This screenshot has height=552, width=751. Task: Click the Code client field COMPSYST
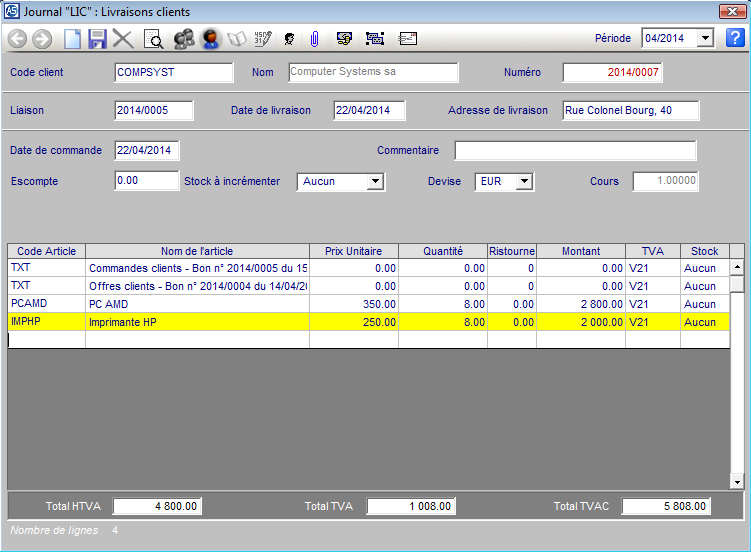(174, 72)
